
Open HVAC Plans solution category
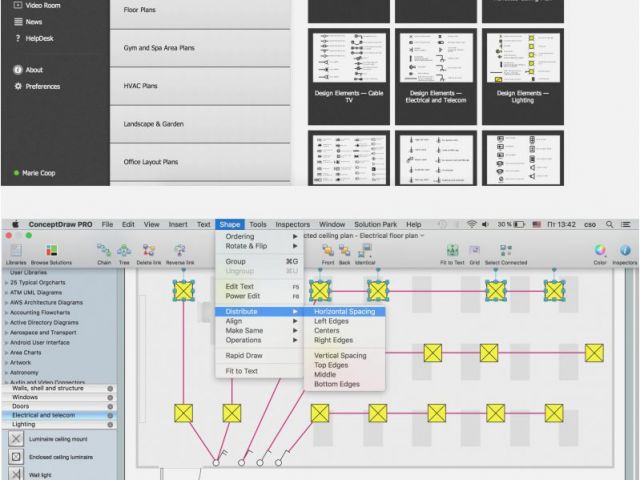click(141, 86)
